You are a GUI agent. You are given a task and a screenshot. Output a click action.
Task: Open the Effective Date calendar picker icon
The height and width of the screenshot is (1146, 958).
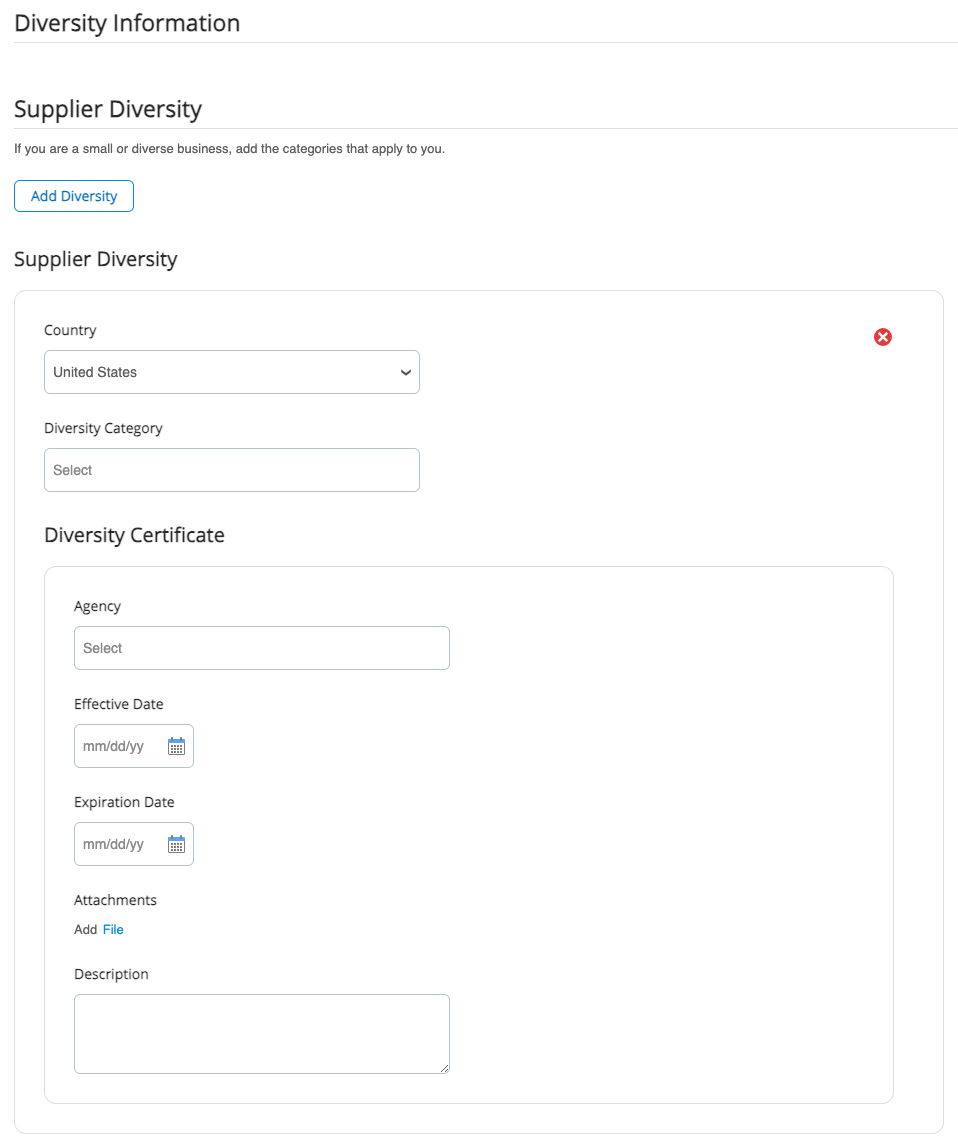[176, 746]
